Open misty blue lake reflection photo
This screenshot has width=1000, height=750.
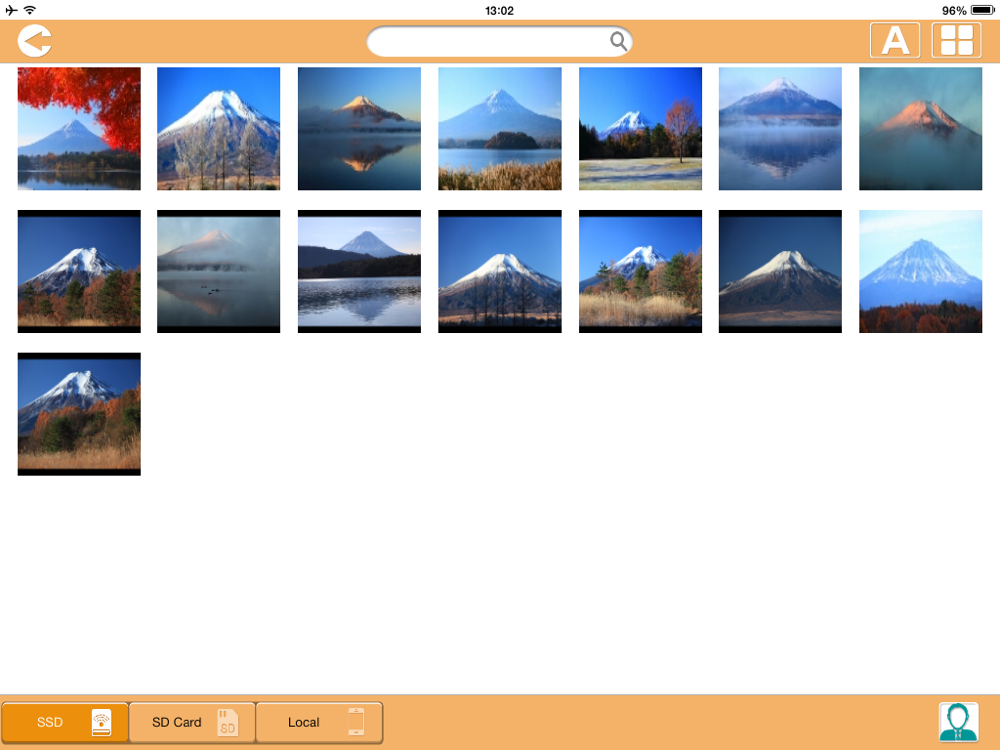coord(780,129)
